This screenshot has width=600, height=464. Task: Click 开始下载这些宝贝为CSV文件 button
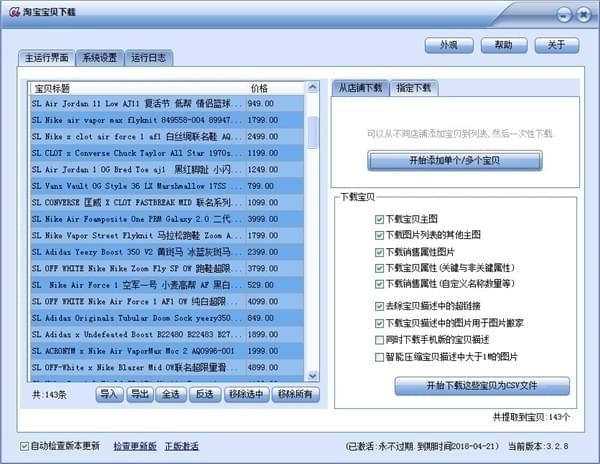(481, 386)
